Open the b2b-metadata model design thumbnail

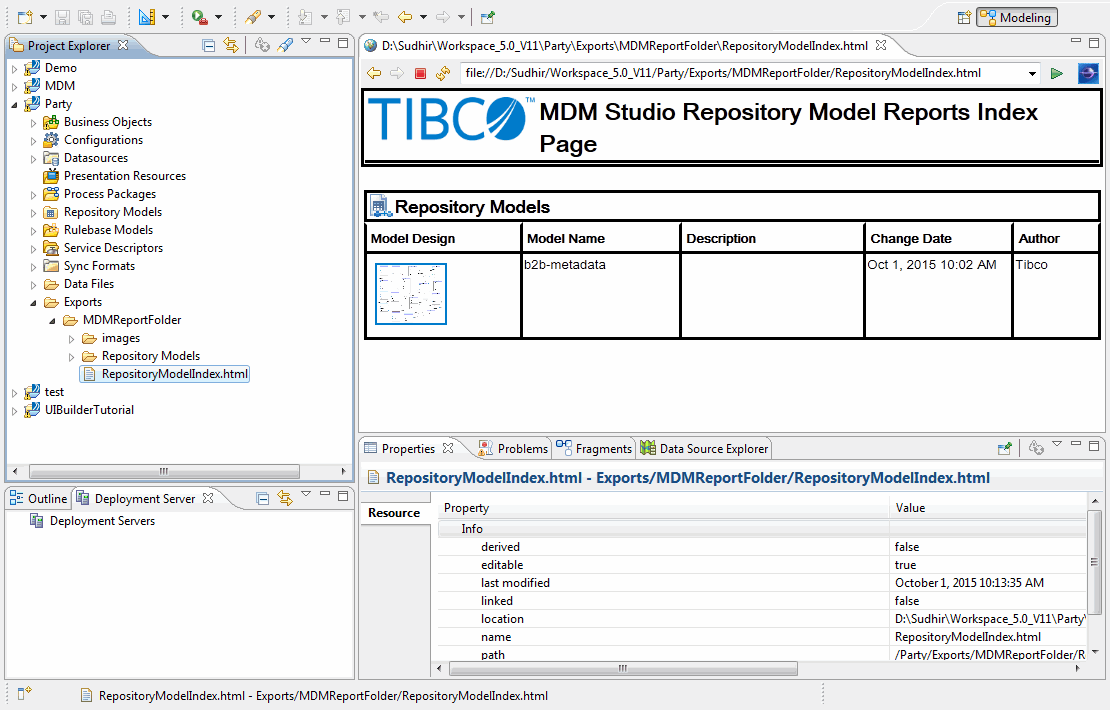(x=411, y=294)
